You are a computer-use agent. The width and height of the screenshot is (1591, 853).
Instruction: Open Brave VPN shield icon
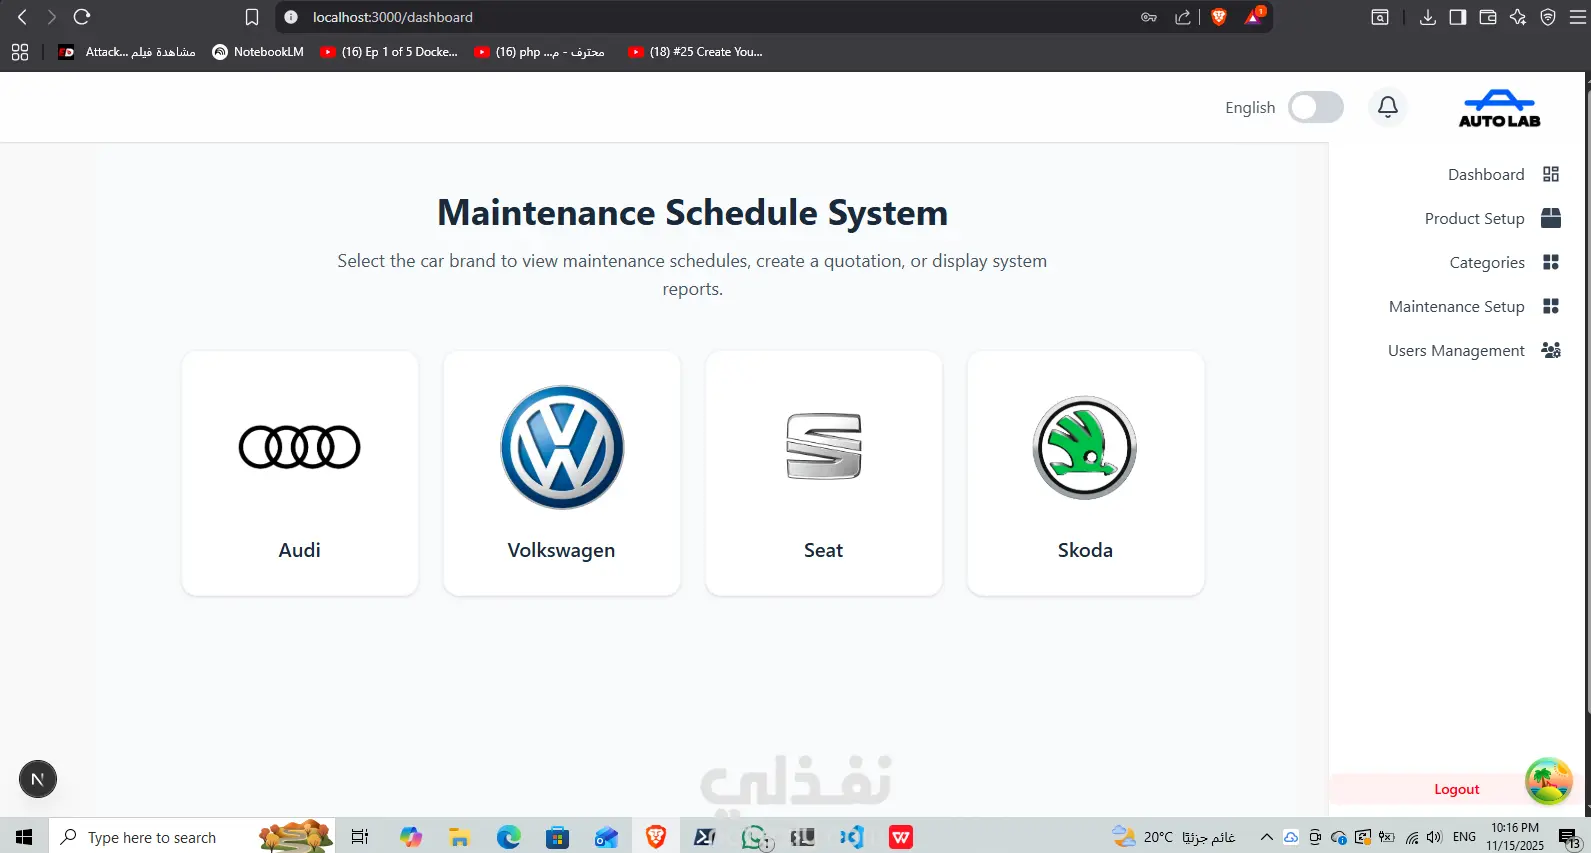tap(1548, 17)
